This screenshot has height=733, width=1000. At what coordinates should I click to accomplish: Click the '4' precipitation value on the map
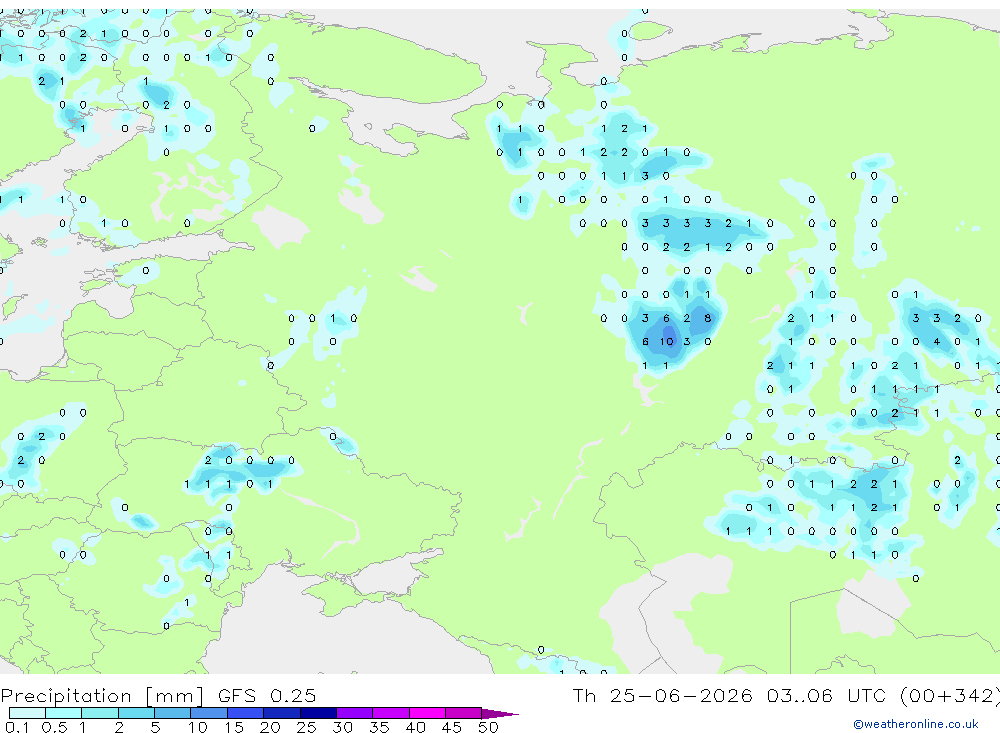[936, 342]
